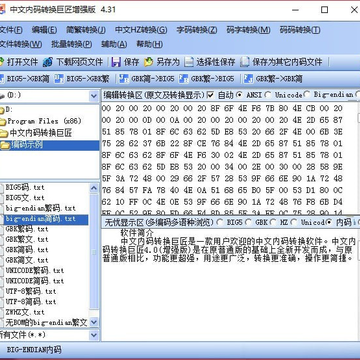Select the BIG5 radio button in display area
This screenshot has width=360, height=360.
[220, 222]
